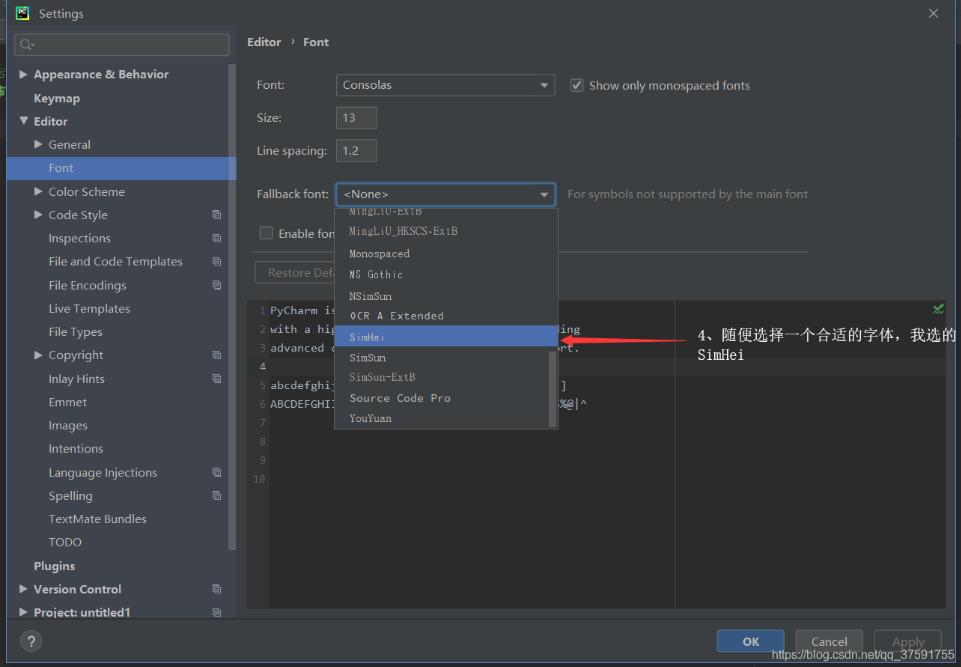Image resolution: width=961 pixels, height=667 pixels.
Task: Collapse the Fallback font dropdown
Action: pos(545,194)
